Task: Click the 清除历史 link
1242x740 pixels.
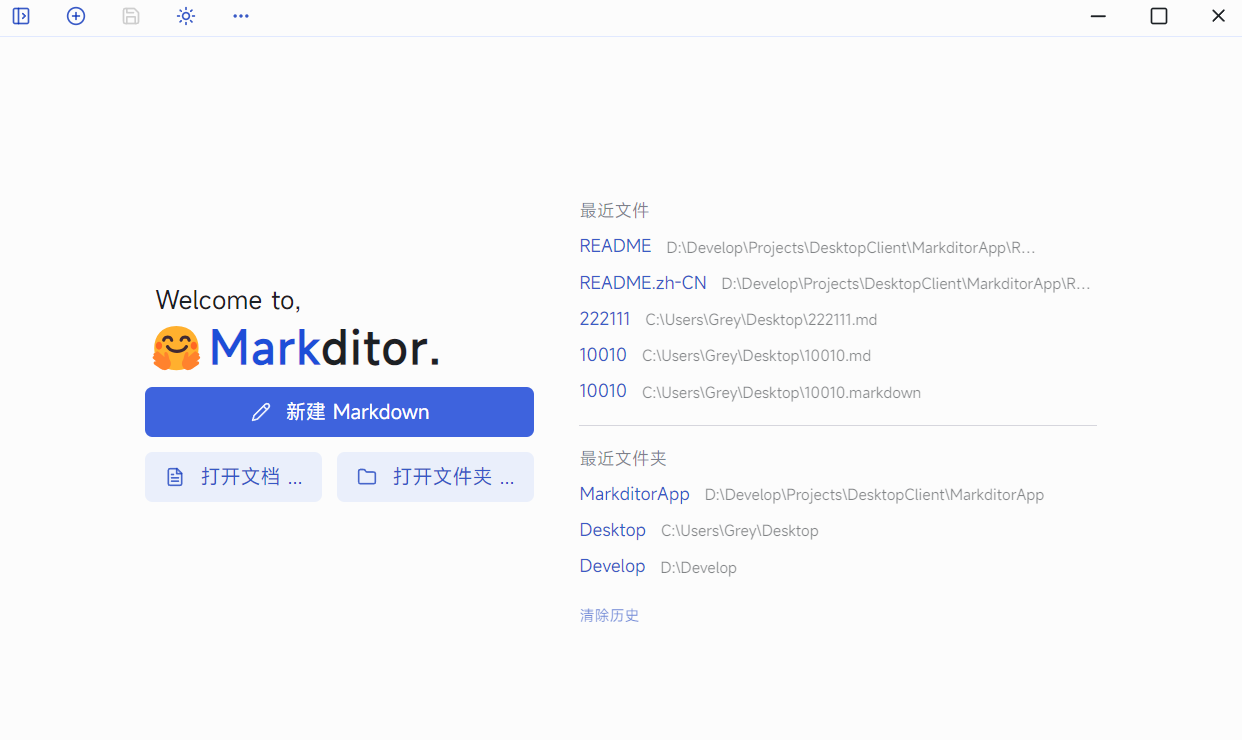Action: tap(609, 615)
